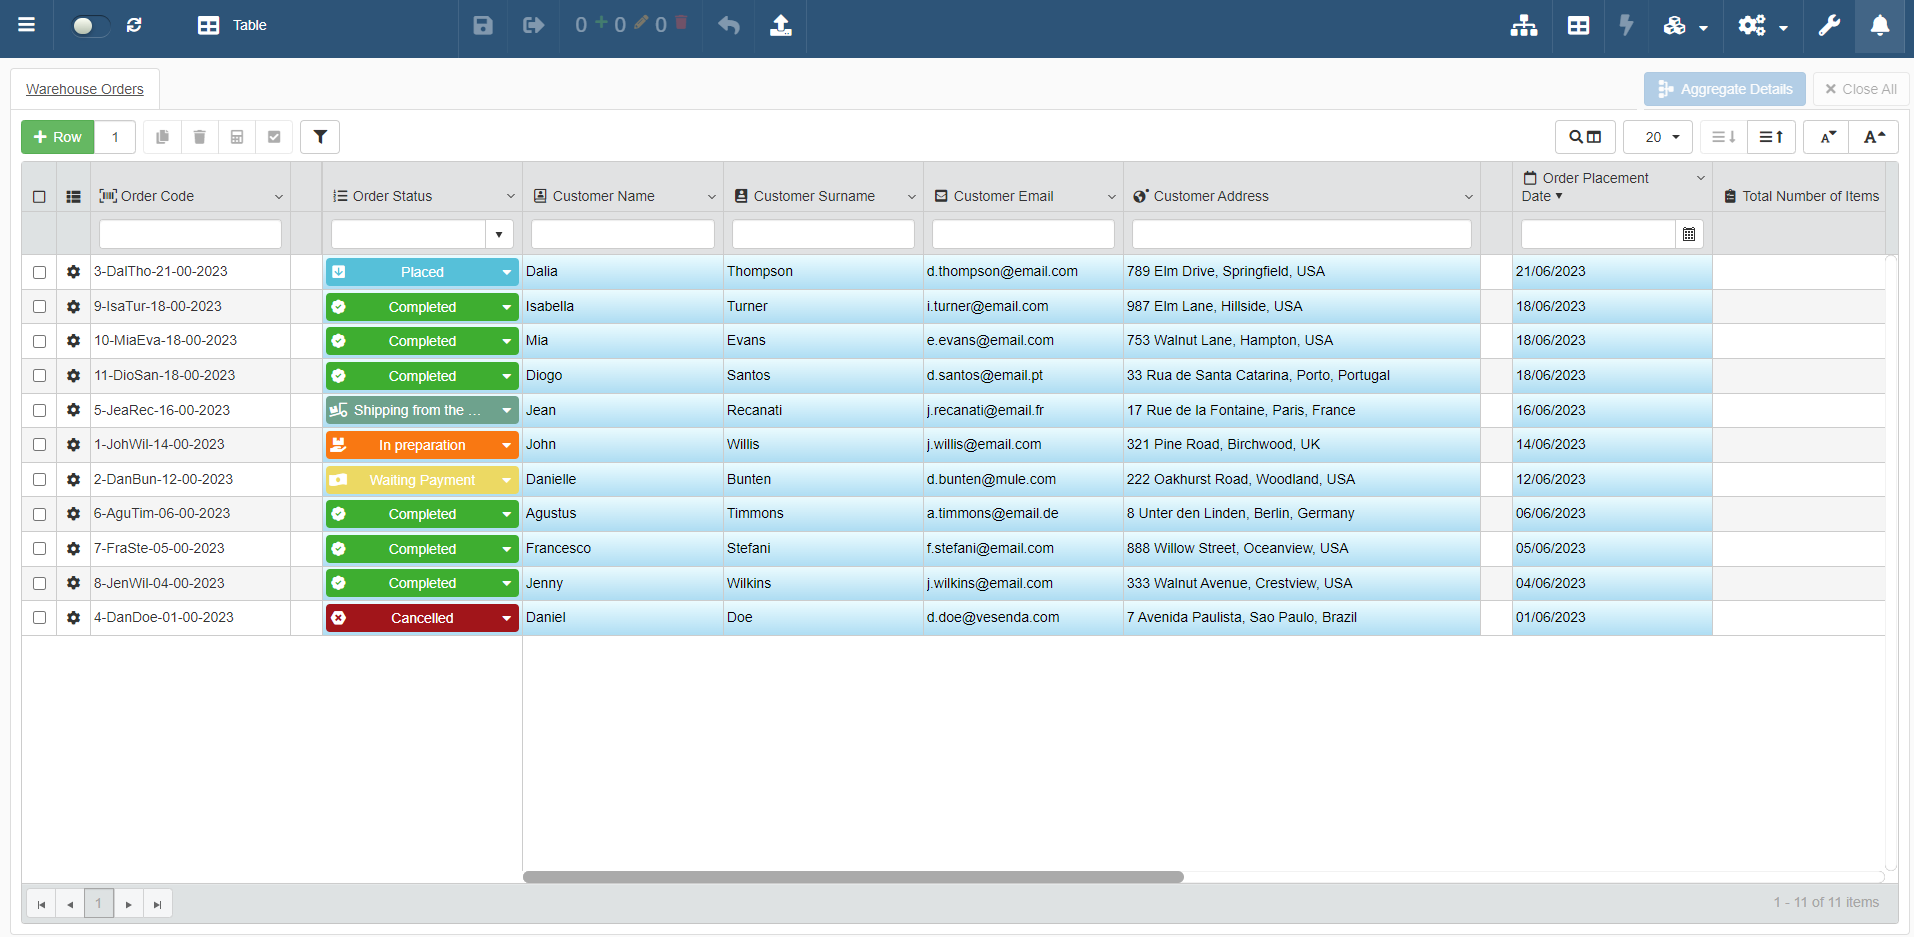Click the refresh arrows icon
The height and width of the screenshot is (937, 1914).
[134, 25]
